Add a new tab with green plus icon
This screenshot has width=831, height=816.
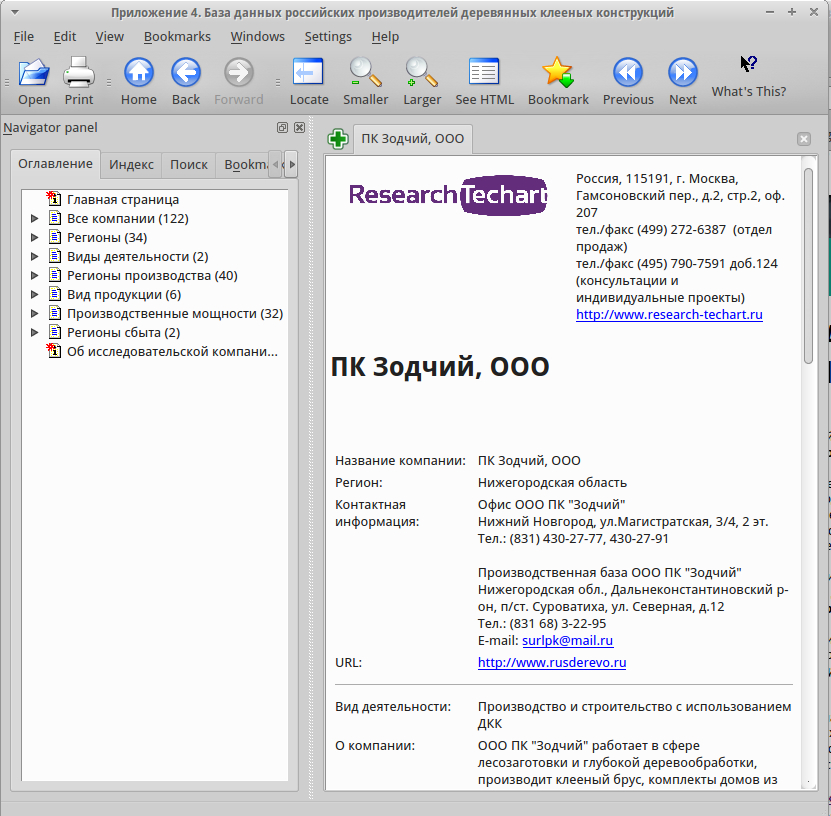[338, 139]
